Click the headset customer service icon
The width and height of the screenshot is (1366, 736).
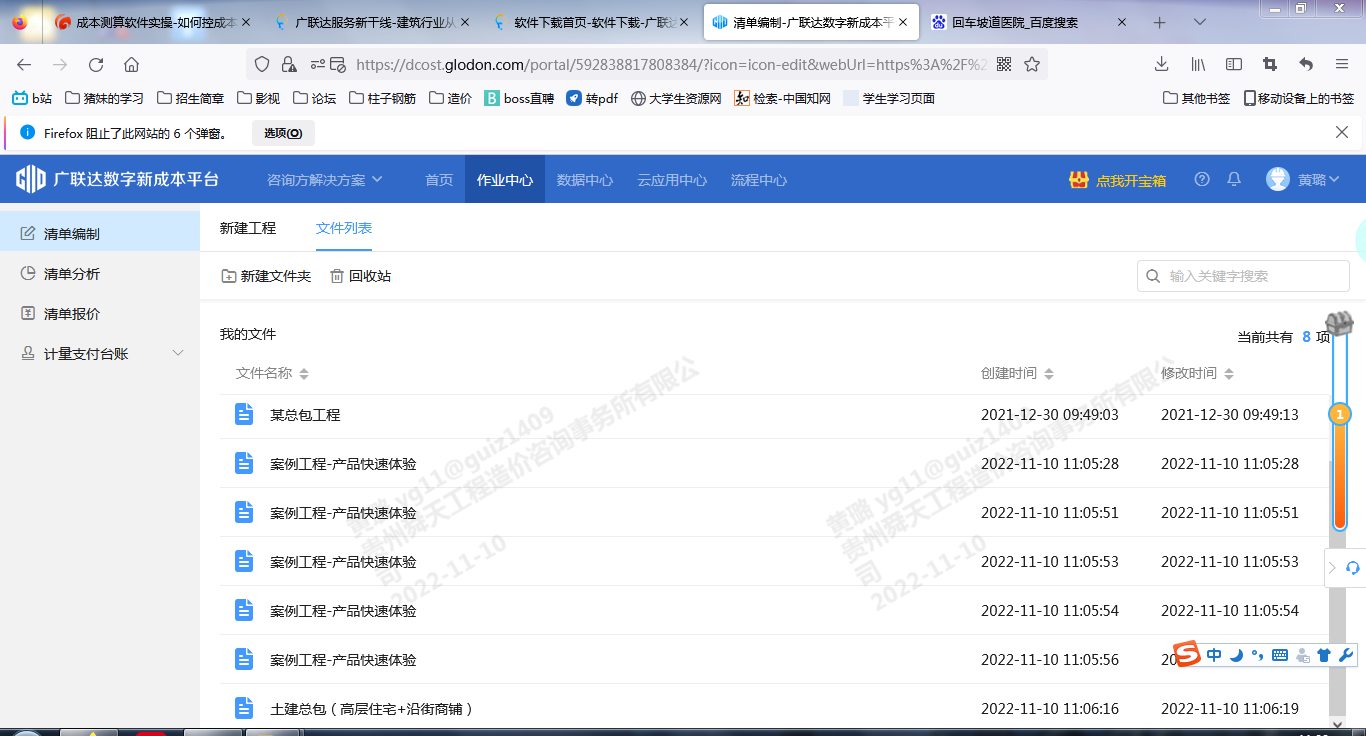pyautogui.click(x=1353, y=568)
